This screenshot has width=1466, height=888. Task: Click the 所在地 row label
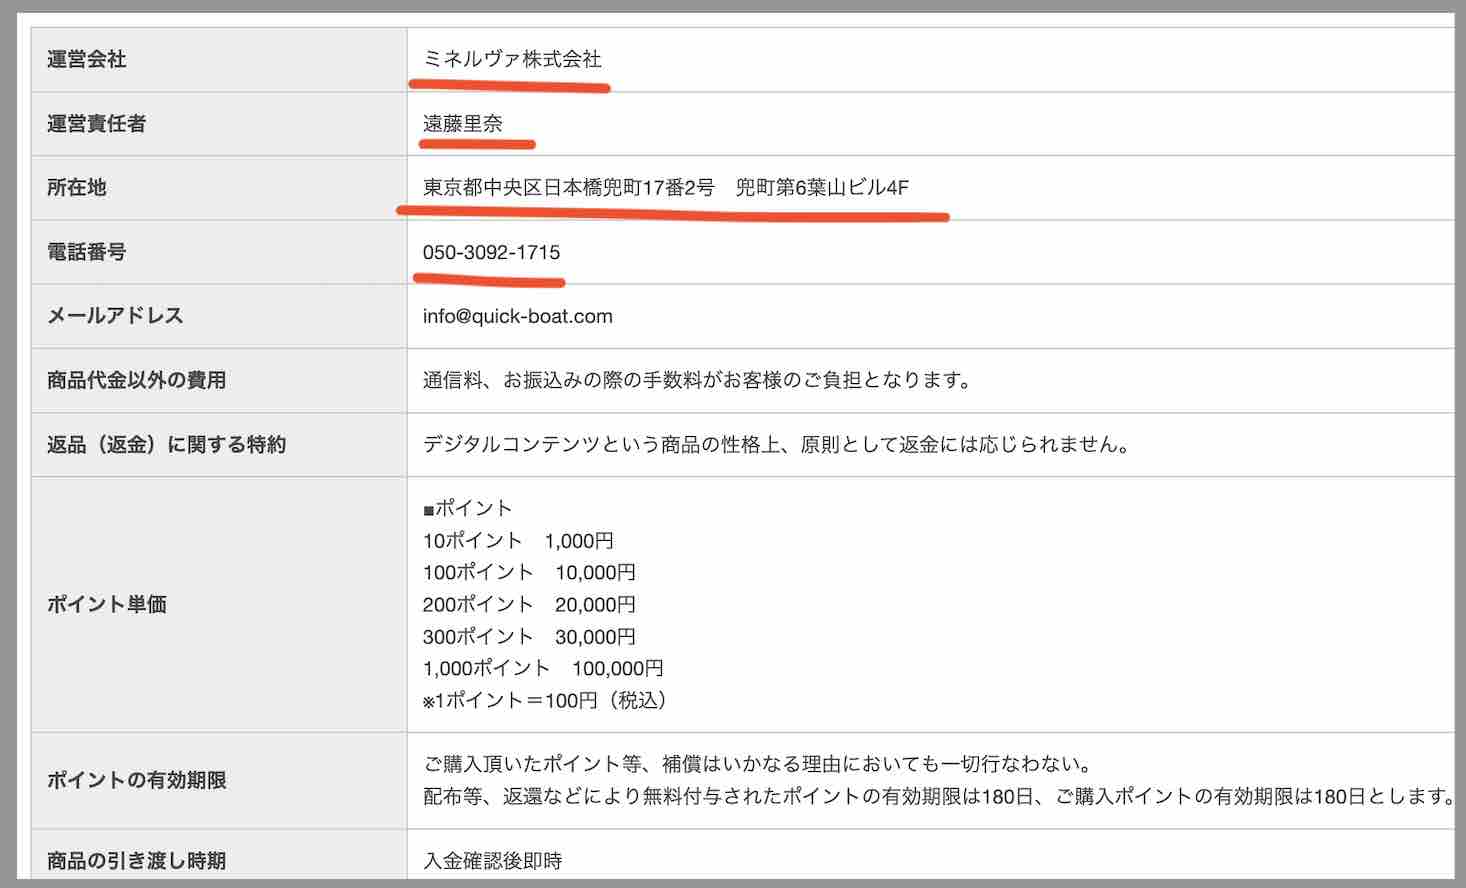76,188
